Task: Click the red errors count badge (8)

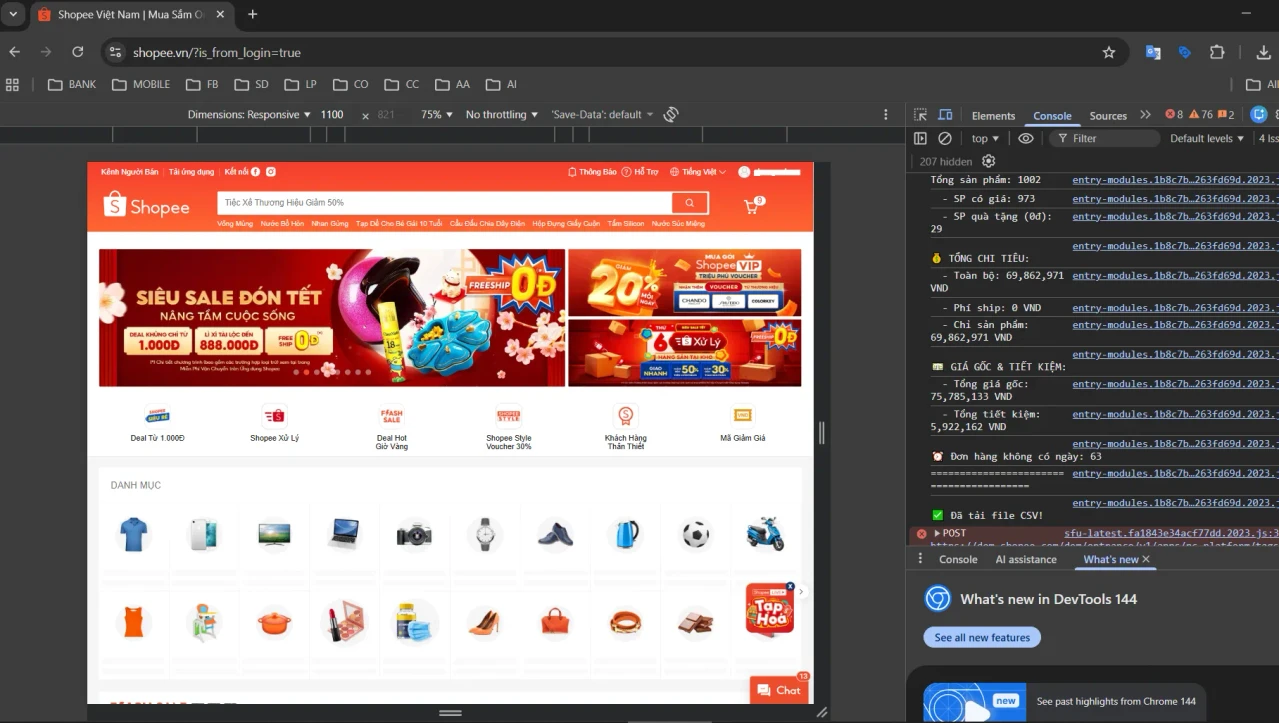Action: coord(1174,115)
